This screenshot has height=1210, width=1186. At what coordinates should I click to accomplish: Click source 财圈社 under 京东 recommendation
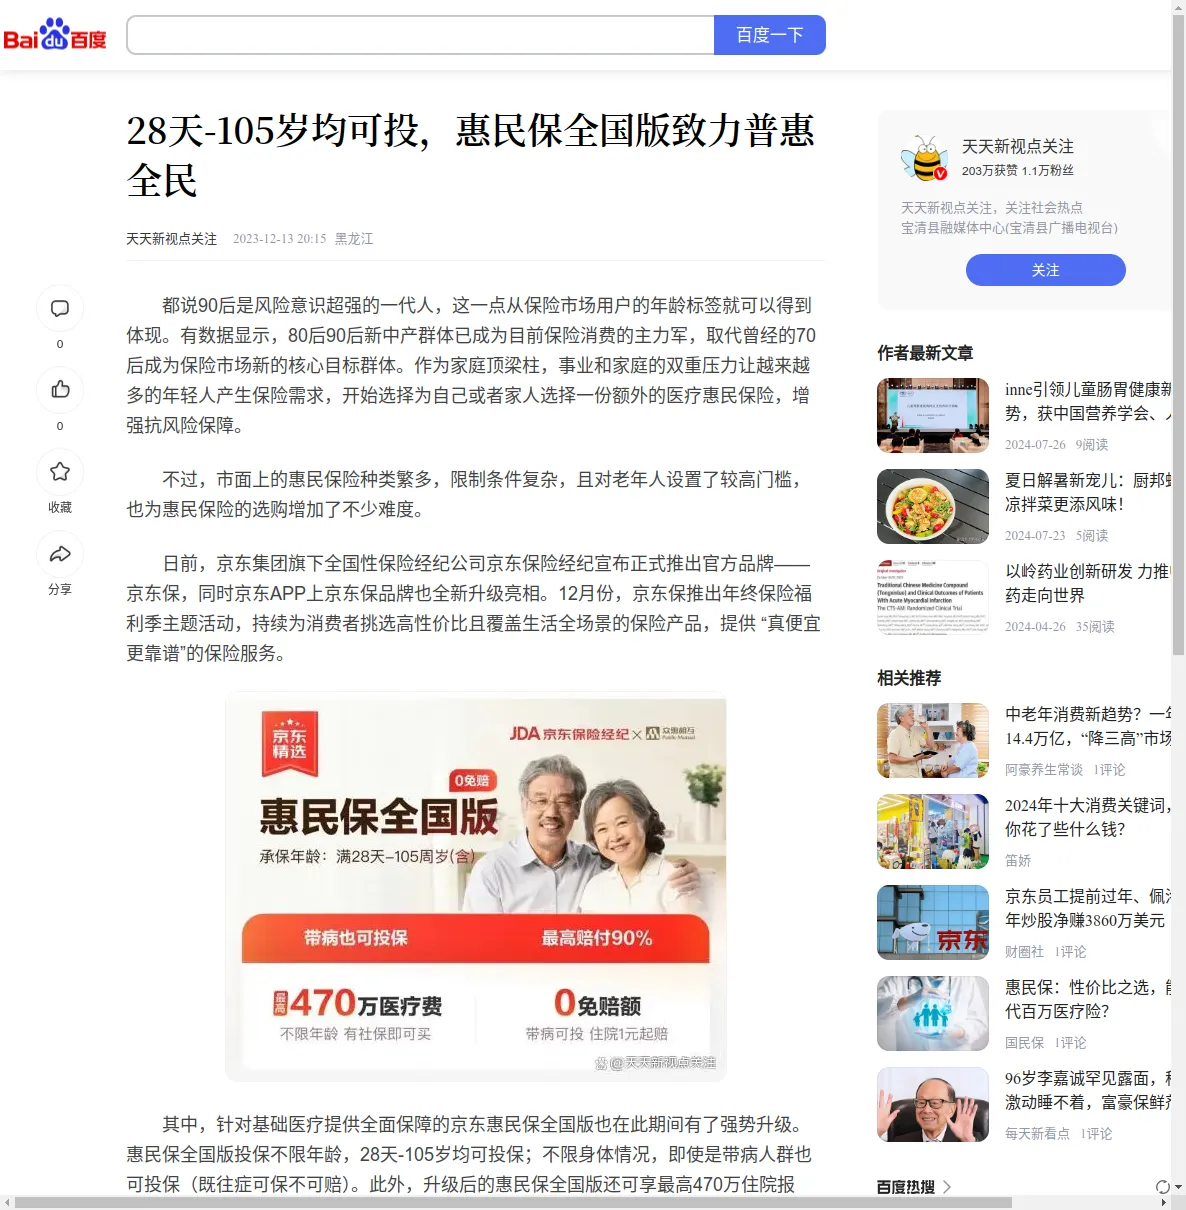1024,952
